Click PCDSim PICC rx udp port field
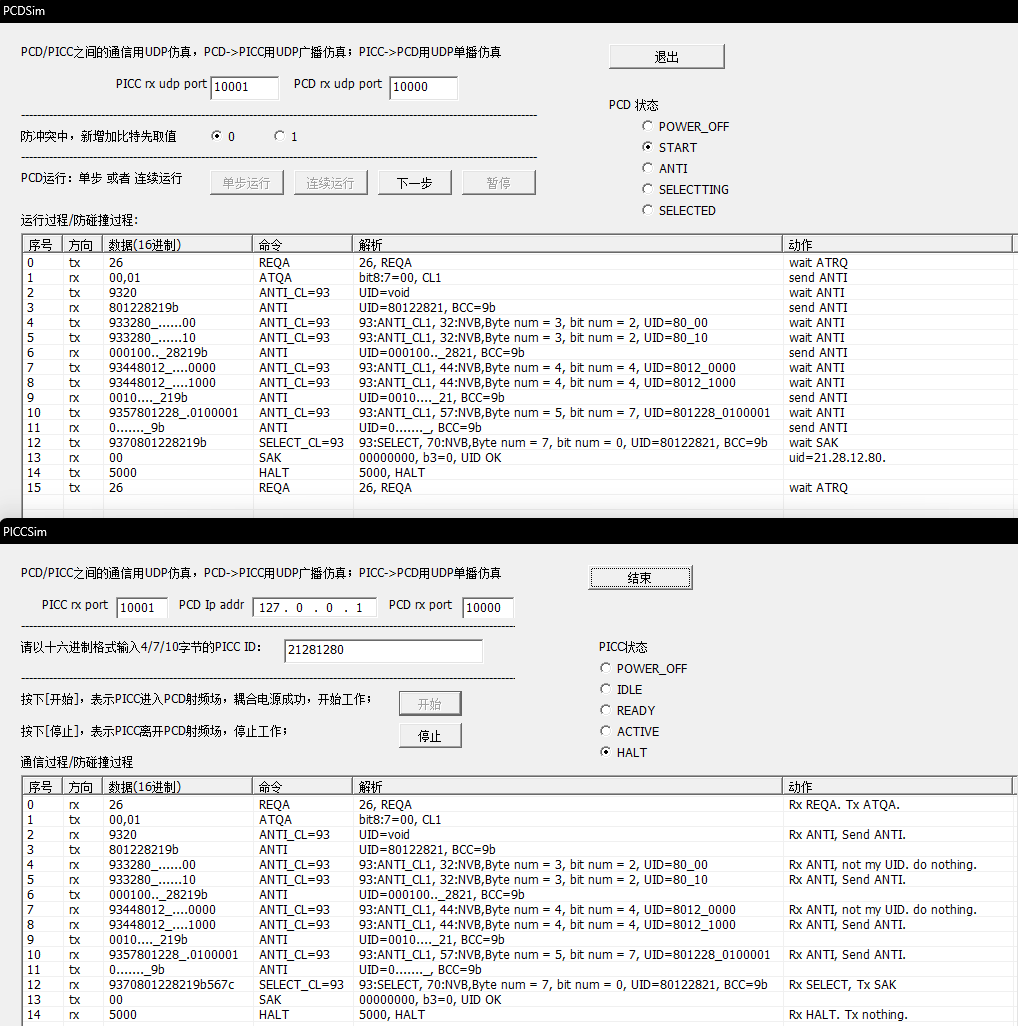The width and height of the screenshot is (1018, 1026). click(x=244, y=88)
